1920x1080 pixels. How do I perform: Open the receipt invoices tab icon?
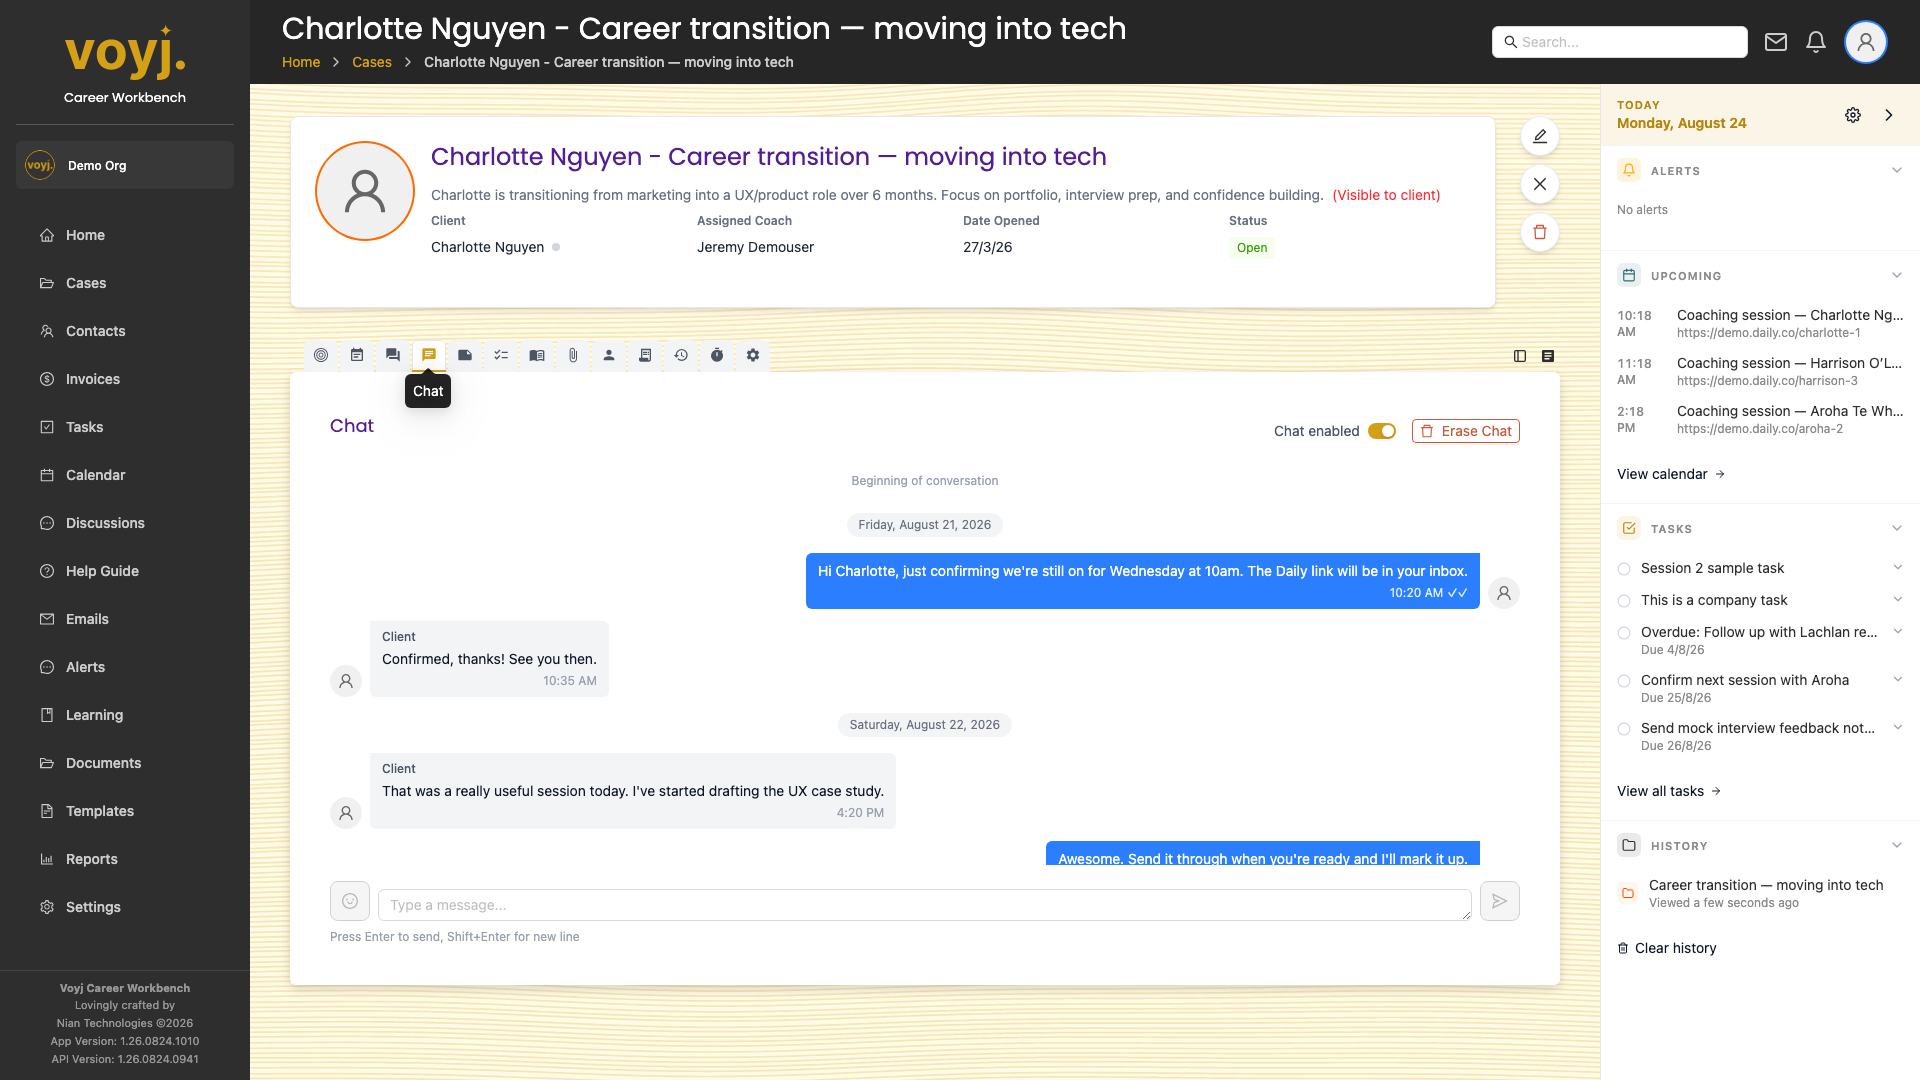coord(645,355)
